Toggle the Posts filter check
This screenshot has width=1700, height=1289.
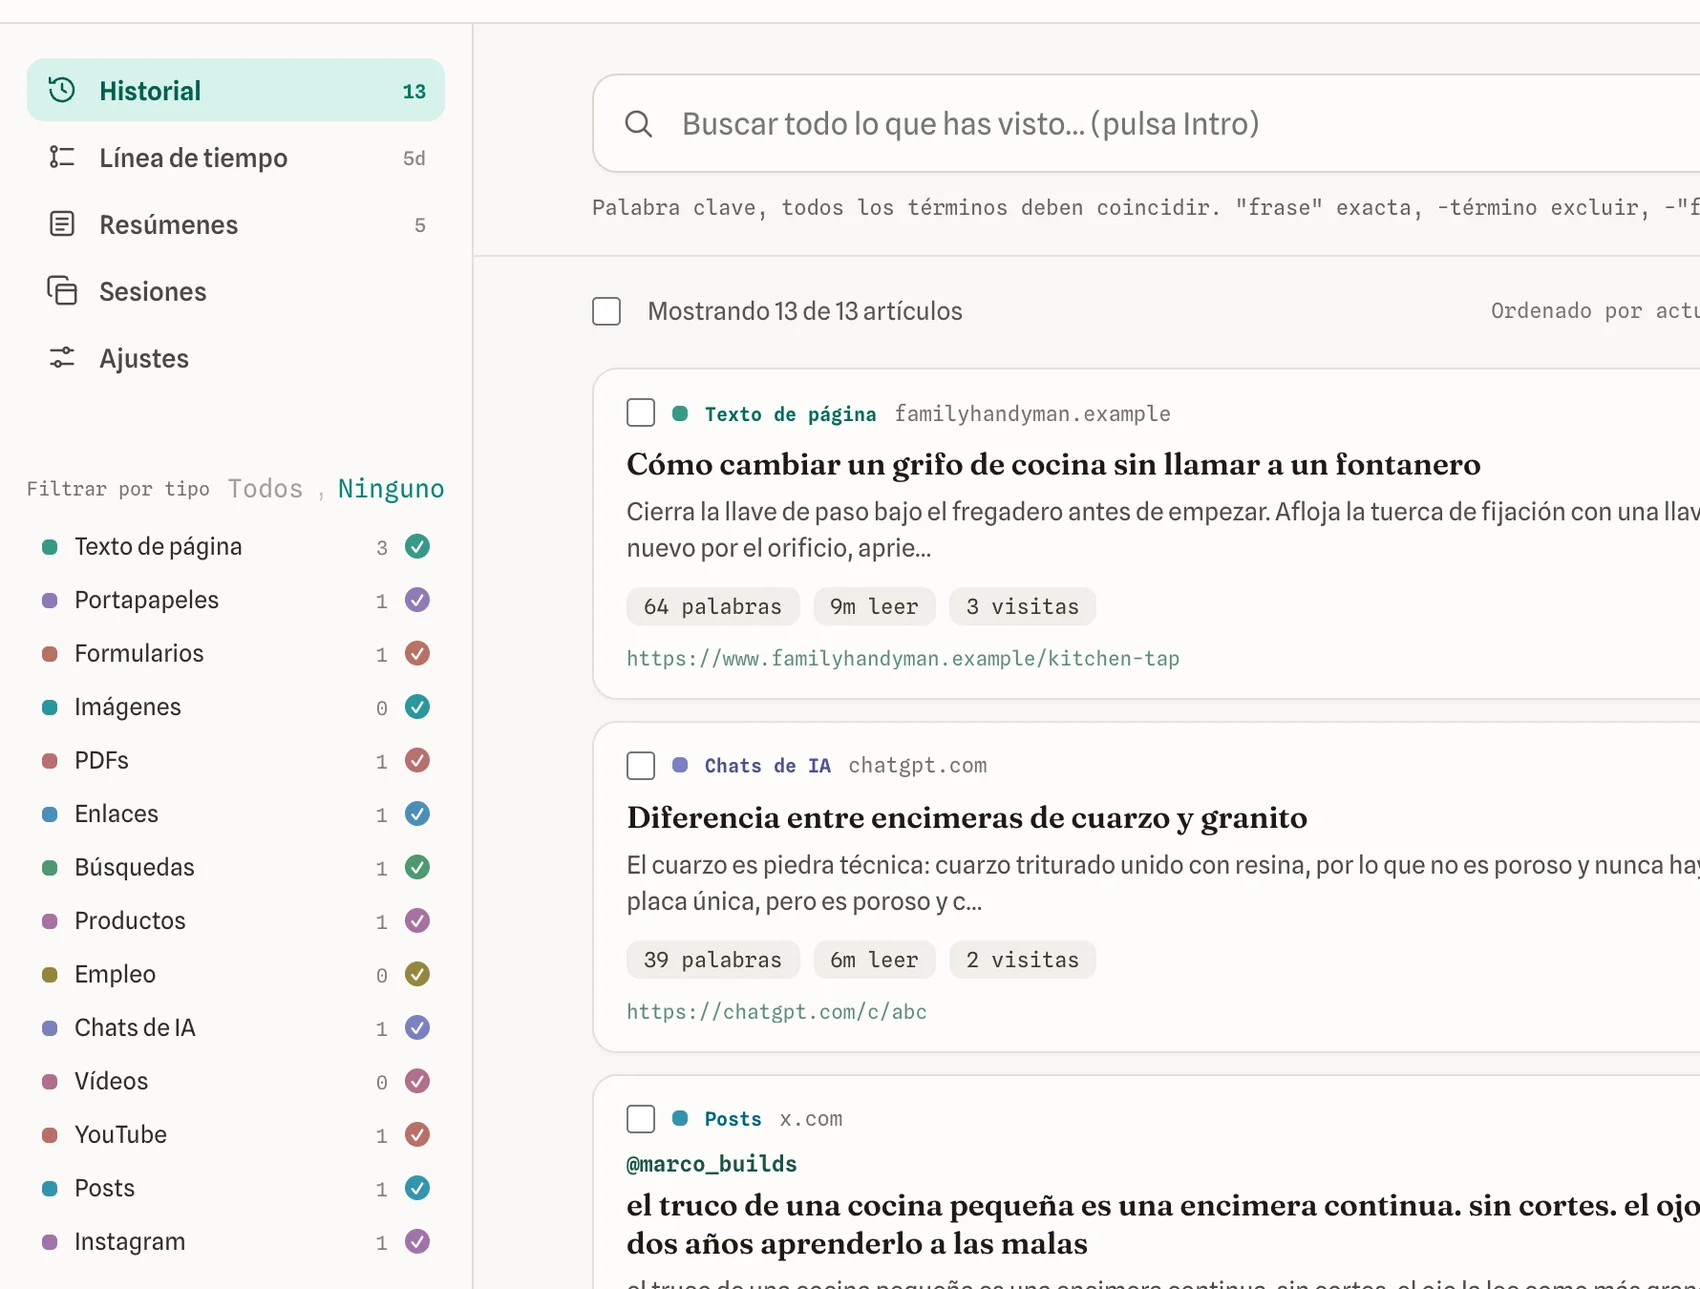(x=417, y=1188)
